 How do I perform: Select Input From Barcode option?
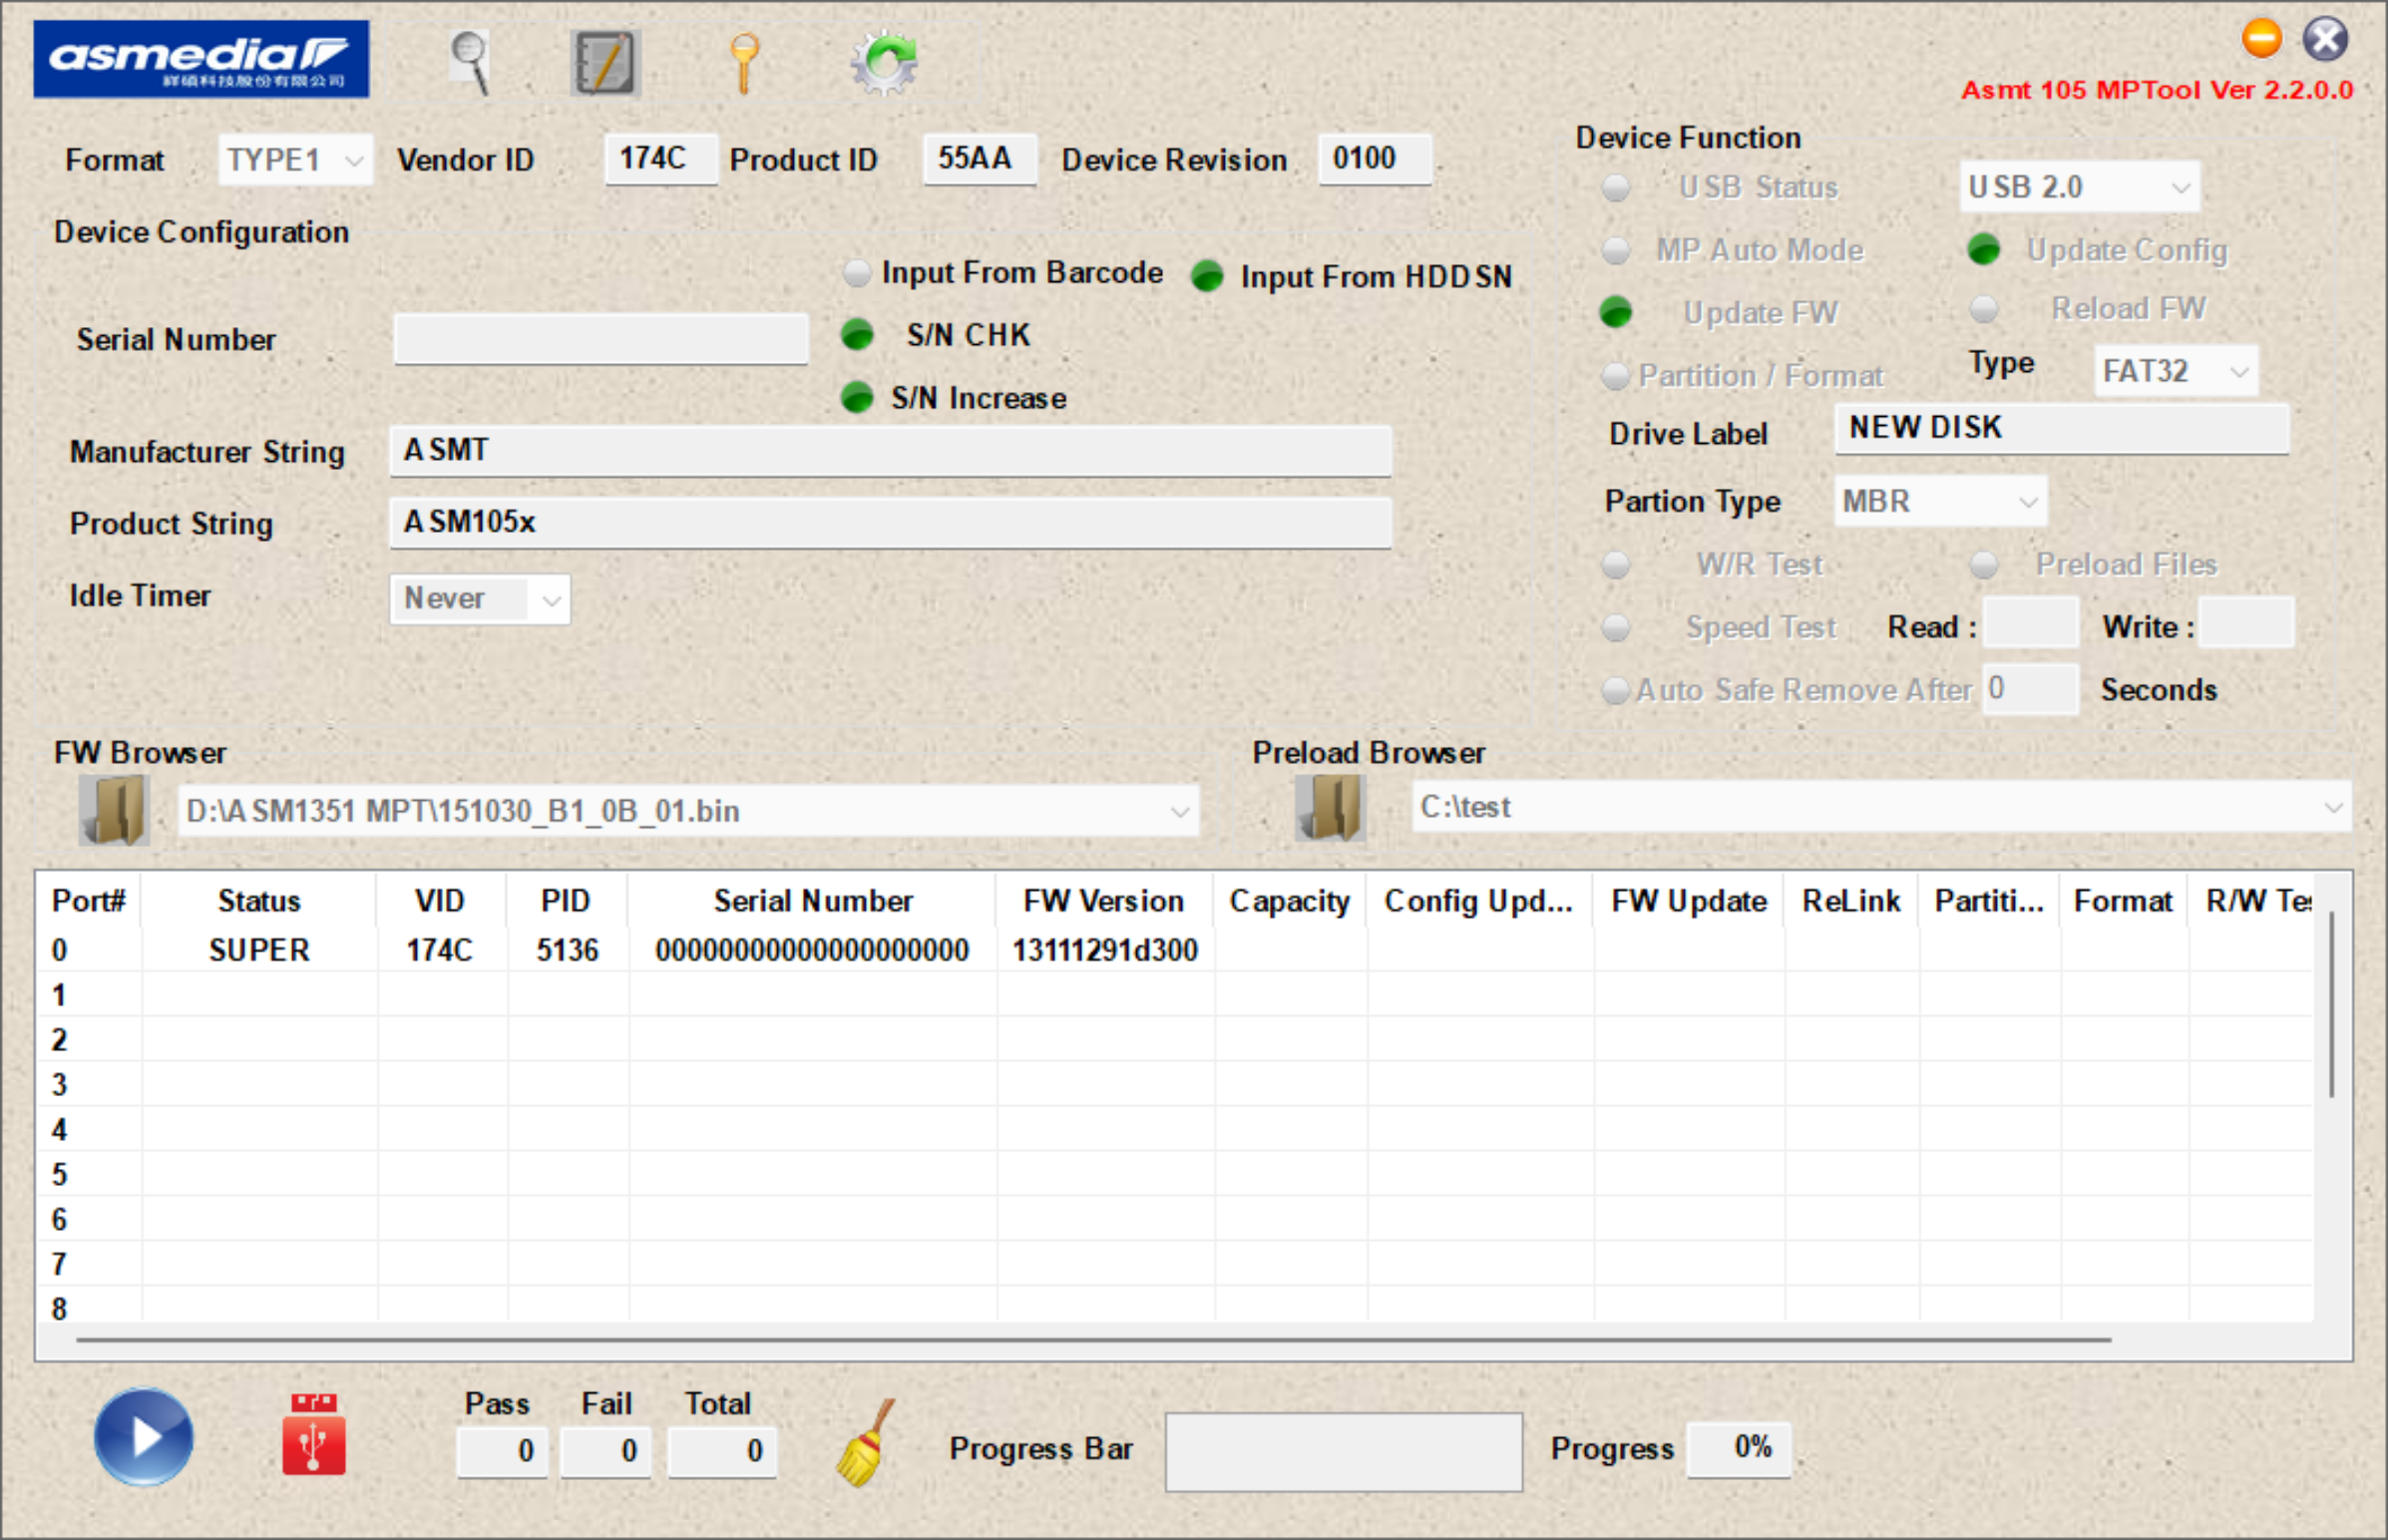coord(857,273)
